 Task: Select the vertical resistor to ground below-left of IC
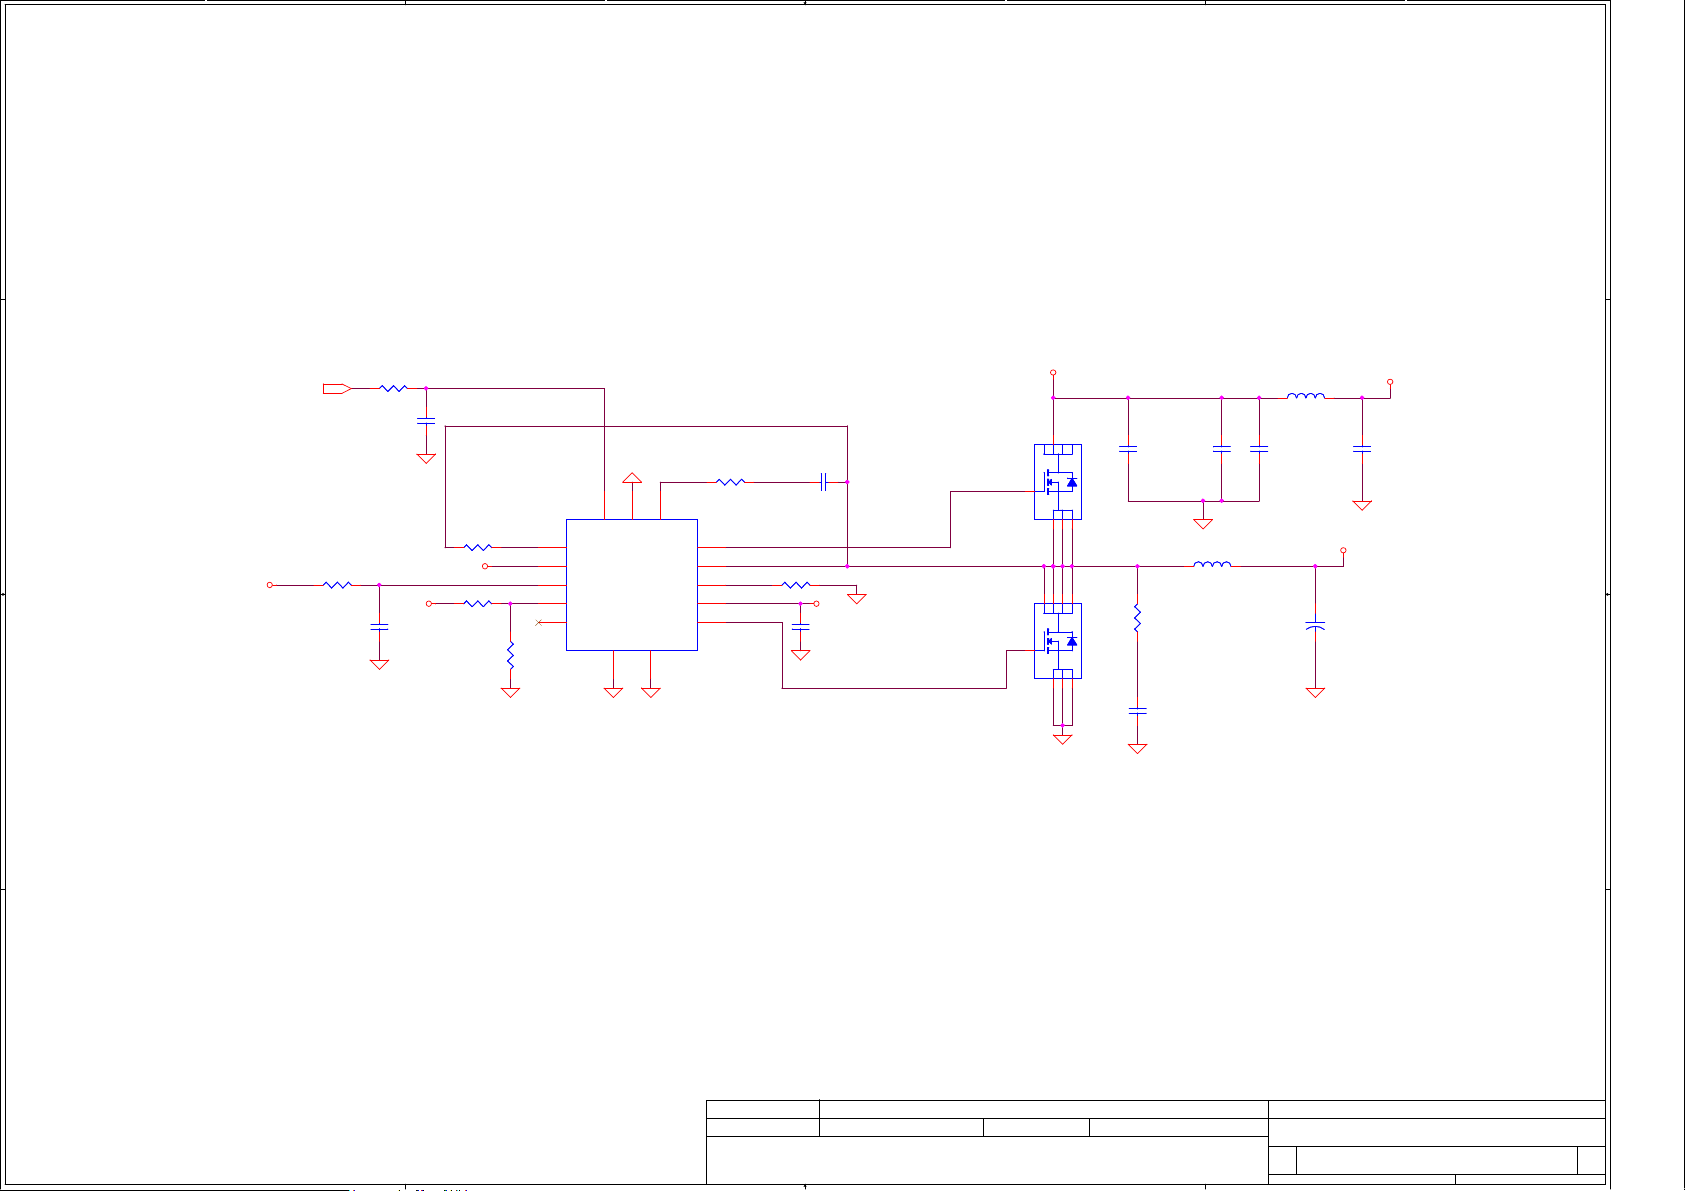tap(510, 656)
